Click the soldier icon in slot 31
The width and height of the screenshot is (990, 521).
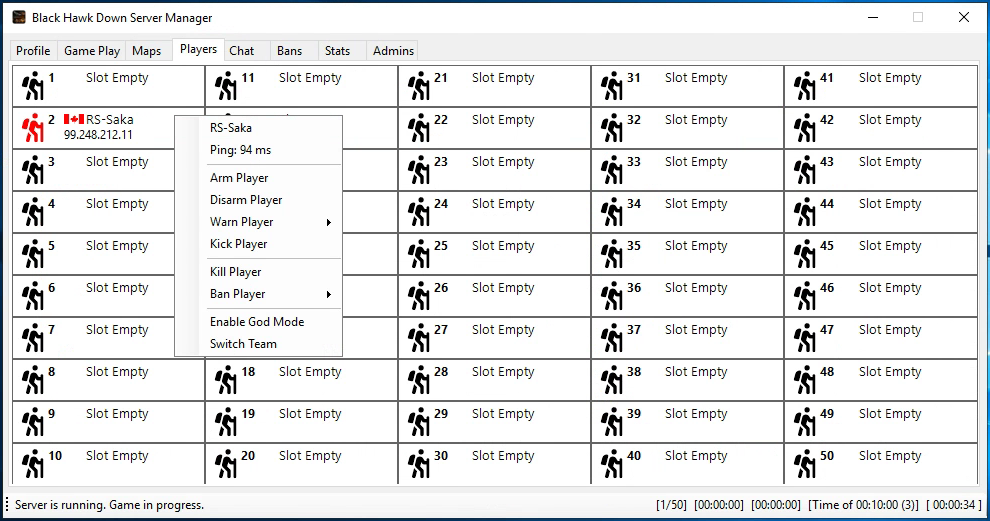point(612,86)
